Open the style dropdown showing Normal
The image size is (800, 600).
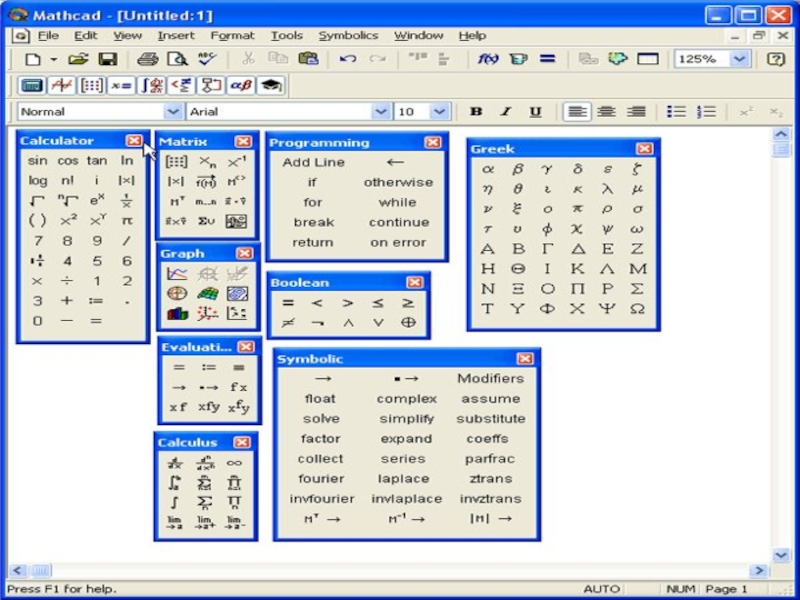click(173, 112)
